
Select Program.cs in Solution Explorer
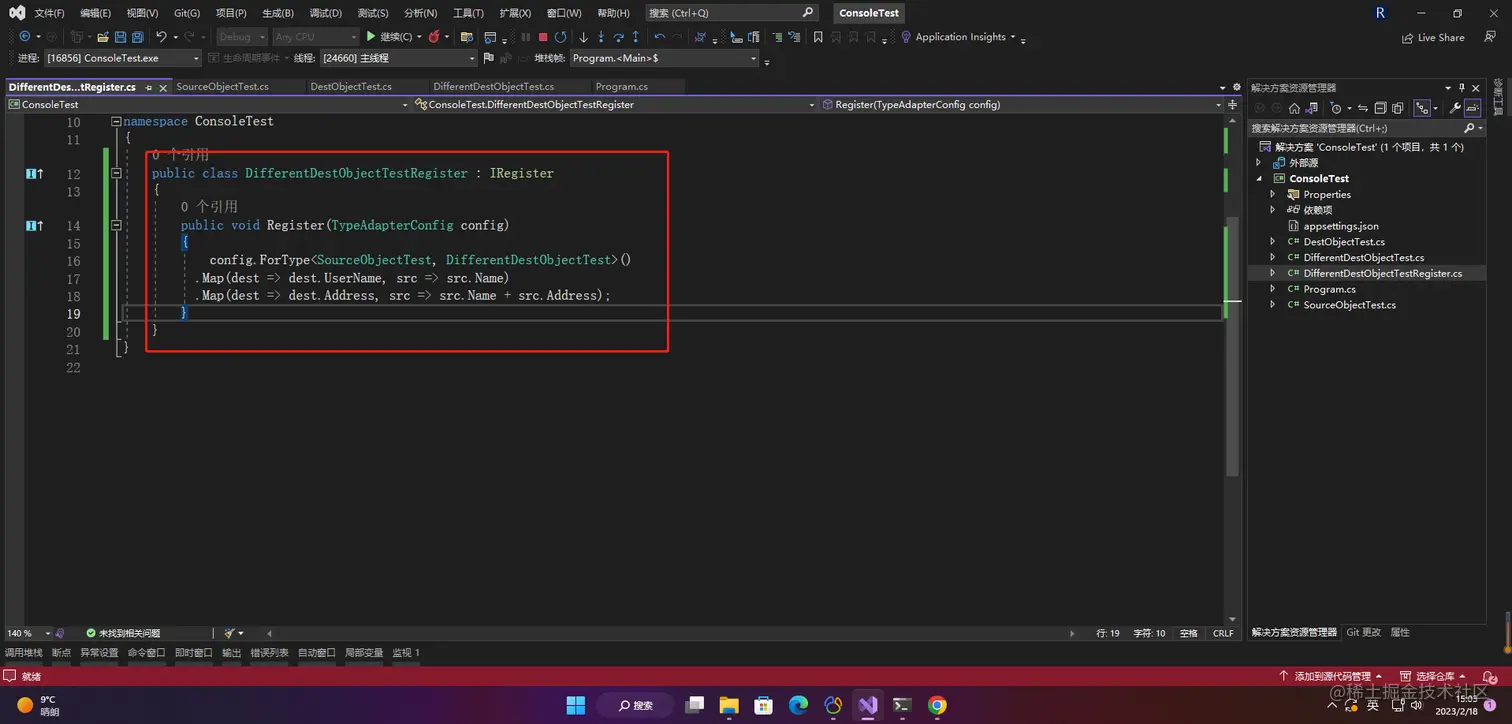[1329, 289]
